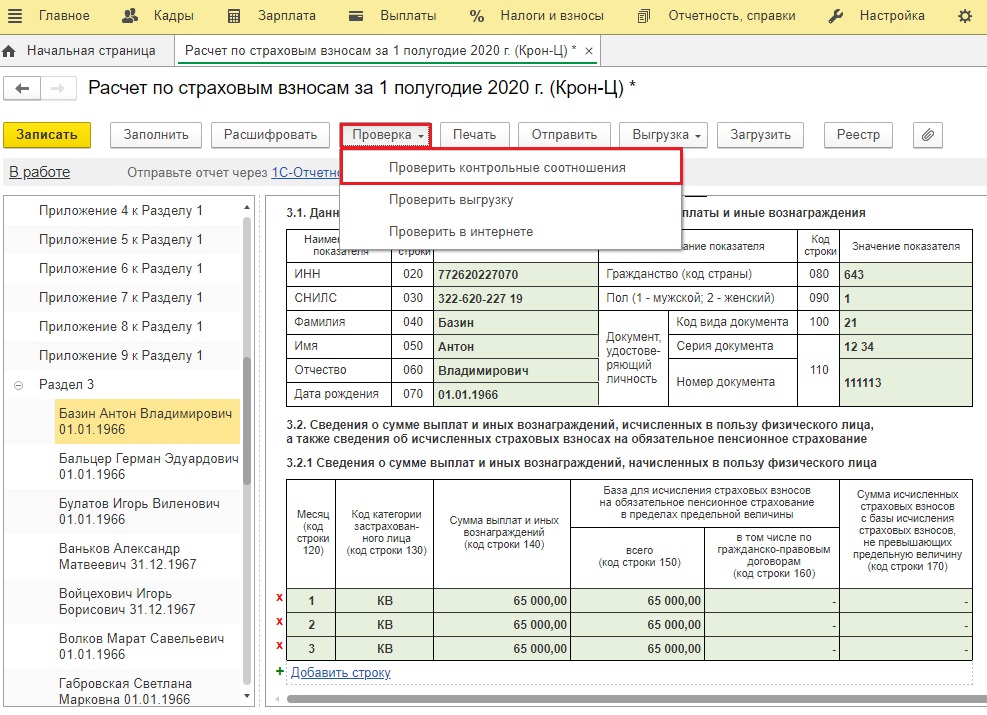The image size is (987, 715).
Task: Click the paperclip attachments button
Action: tap(928, 135)
